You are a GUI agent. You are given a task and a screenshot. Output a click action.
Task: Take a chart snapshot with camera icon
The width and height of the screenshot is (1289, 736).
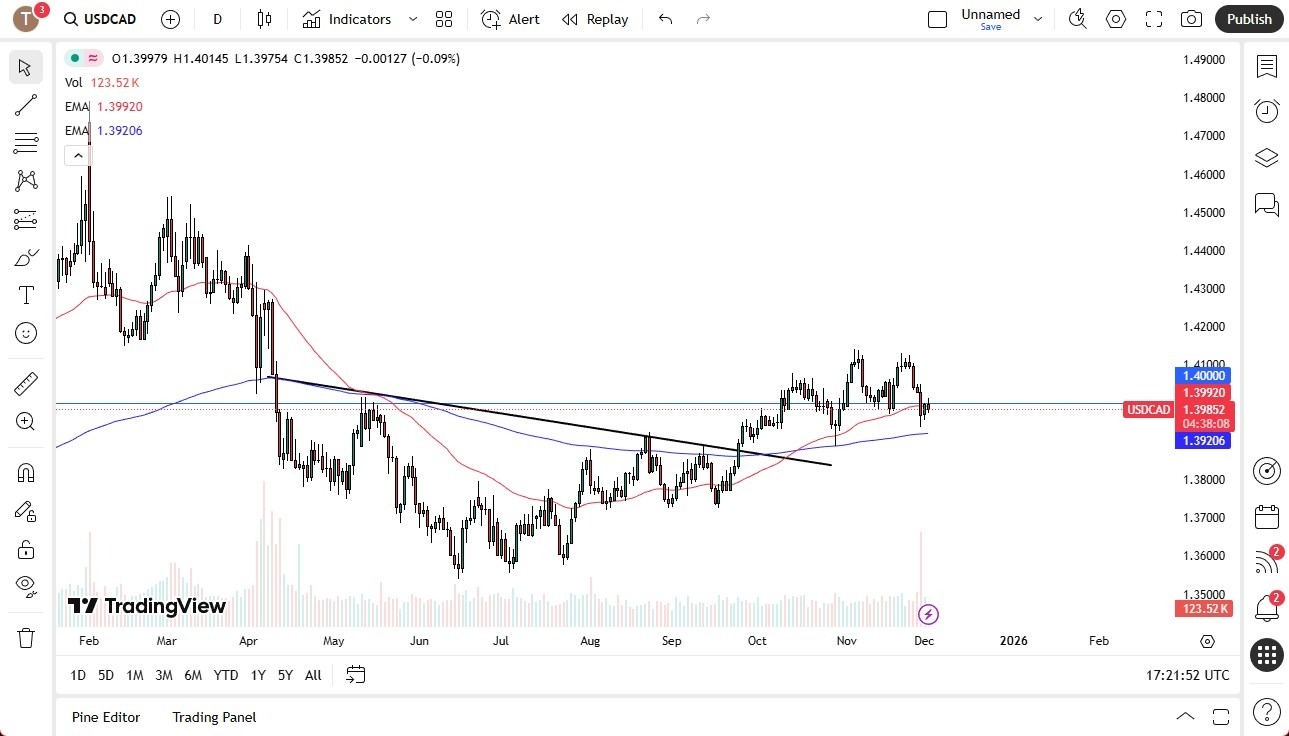tap(1191, 19)
